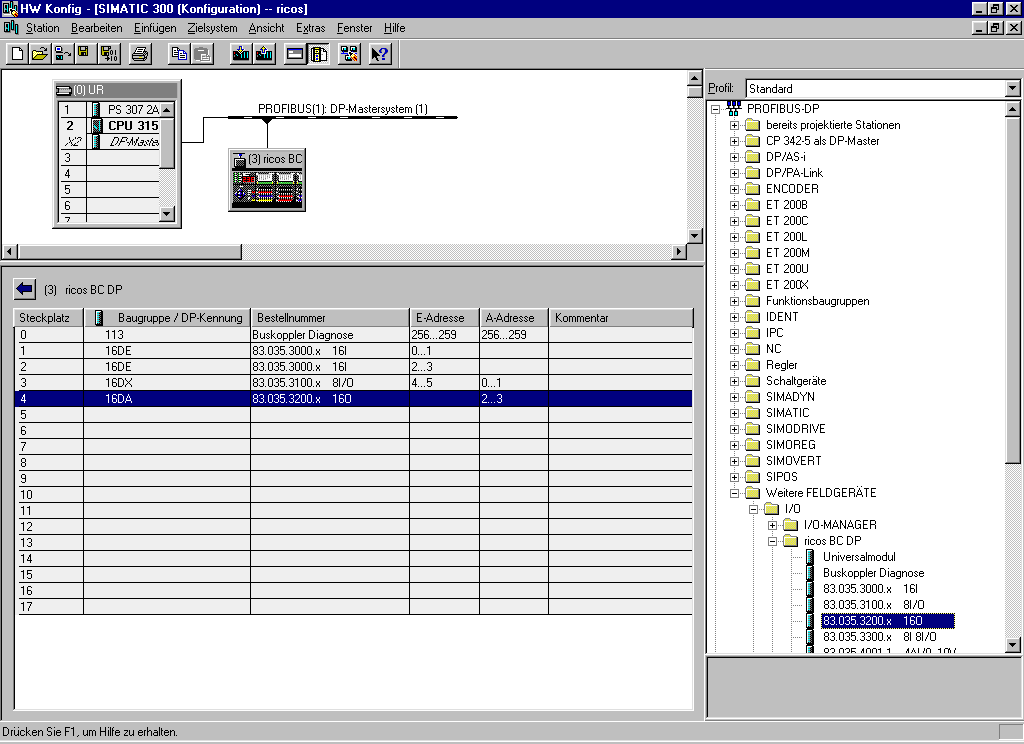Click the Save and Compile toolbar icon
This screenshot has height=744, width=1024.
(108, 54)
